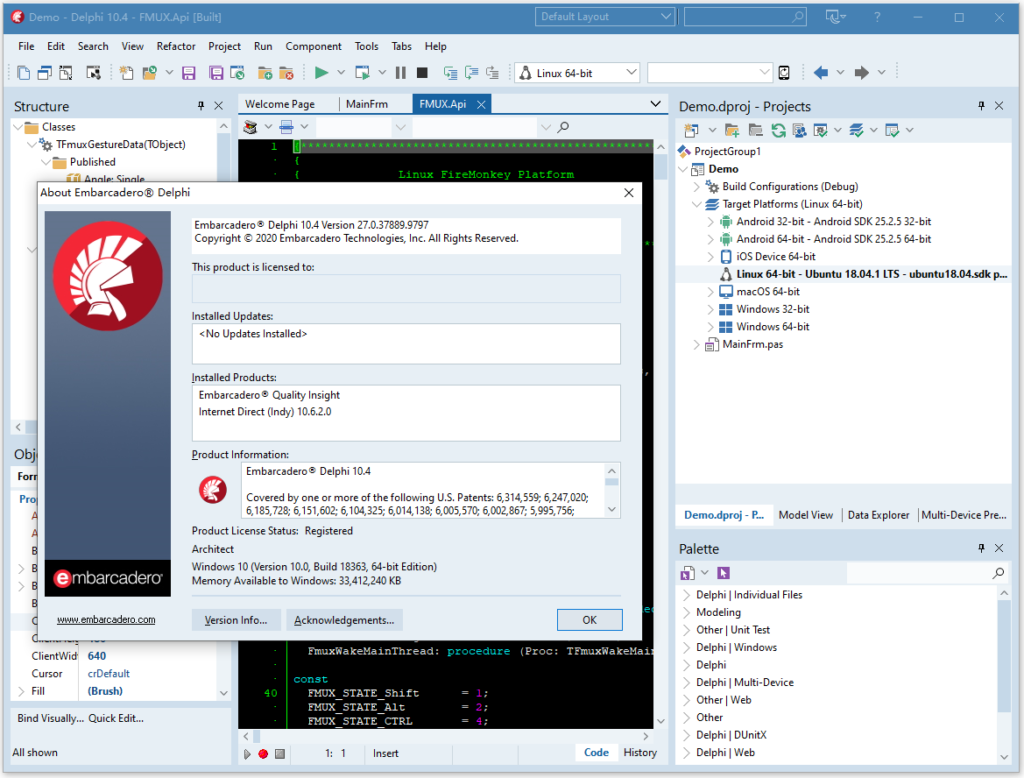Switch to the Welcome Page tab
Screen dimensions: 1024x778
click(x=280, y=104)
